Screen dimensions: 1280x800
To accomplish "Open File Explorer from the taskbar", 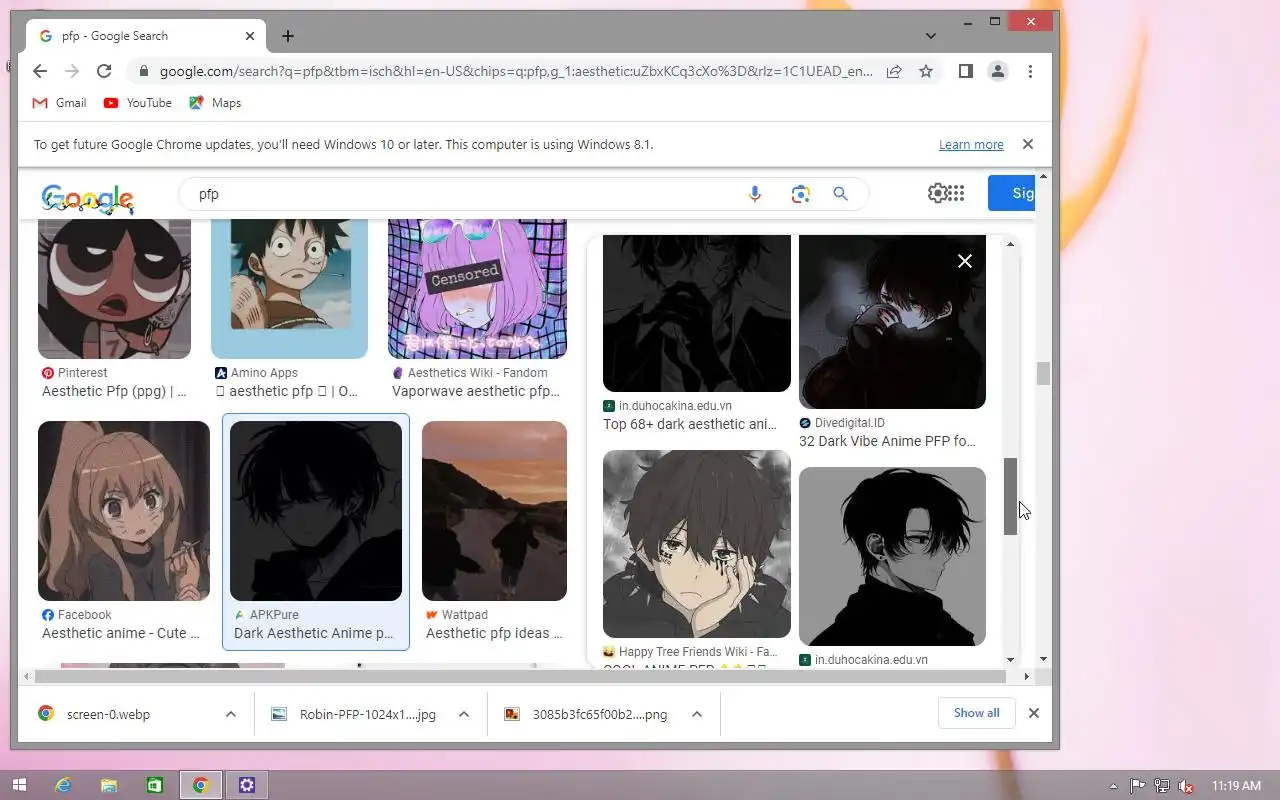I will click(109, 785).
